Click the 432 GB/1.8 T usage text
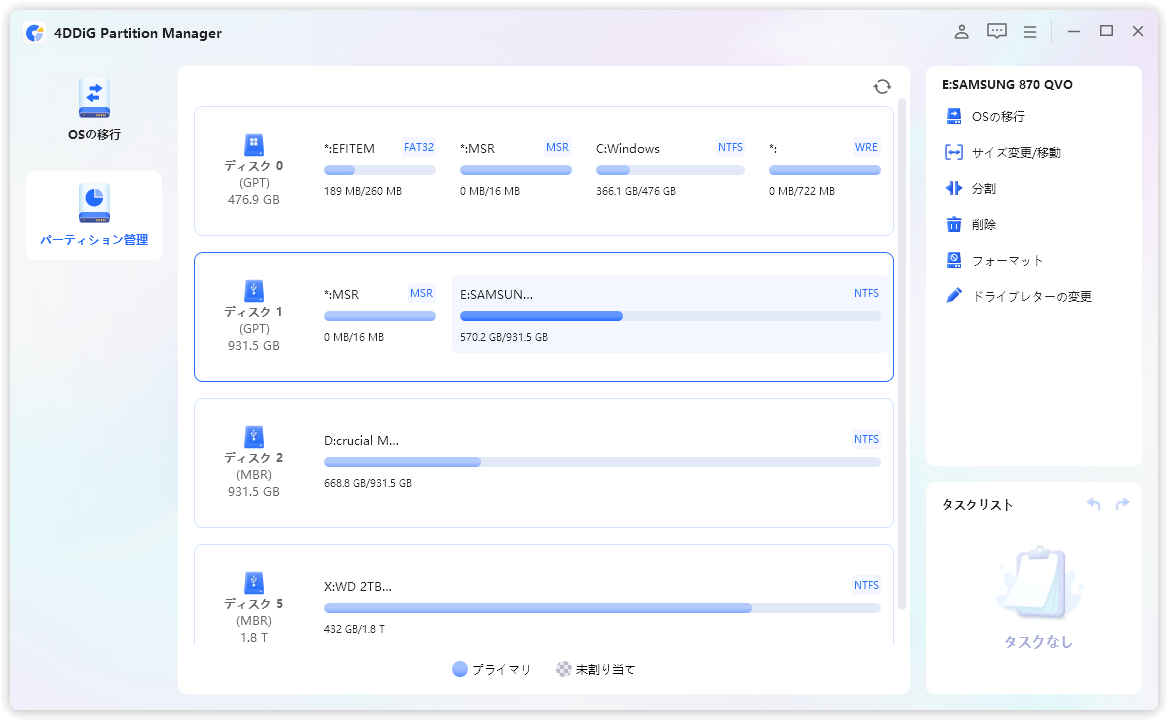The height and width of the screenshot is (720, 1168). point(354,629)
